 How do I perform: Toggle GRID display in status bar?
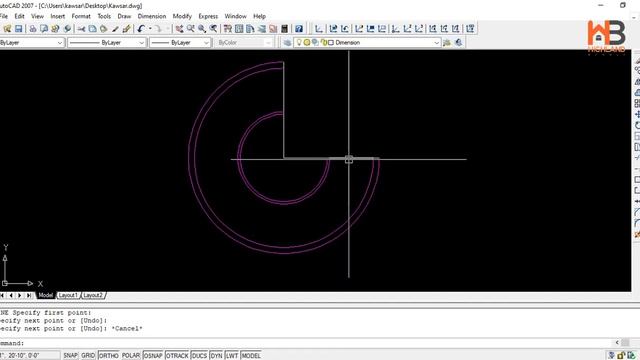click(x=88, y=356)
